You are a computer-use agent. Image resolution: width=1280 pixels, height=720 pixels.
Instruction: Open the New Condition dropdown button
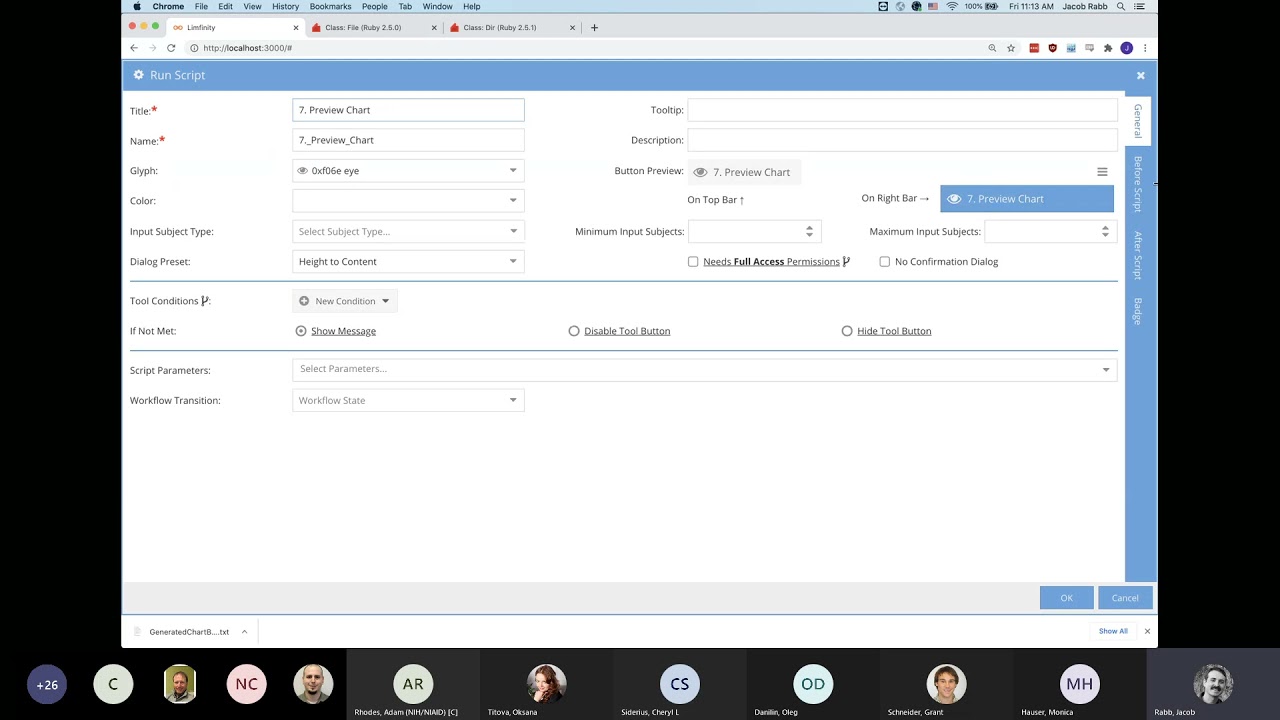345,301
